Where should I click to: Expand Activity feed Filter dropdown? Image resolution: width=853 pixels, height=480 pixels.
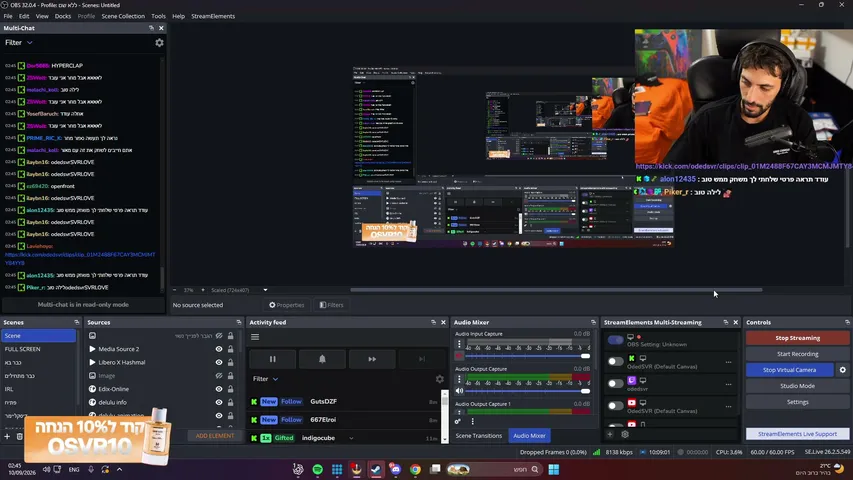click(265, 379)
